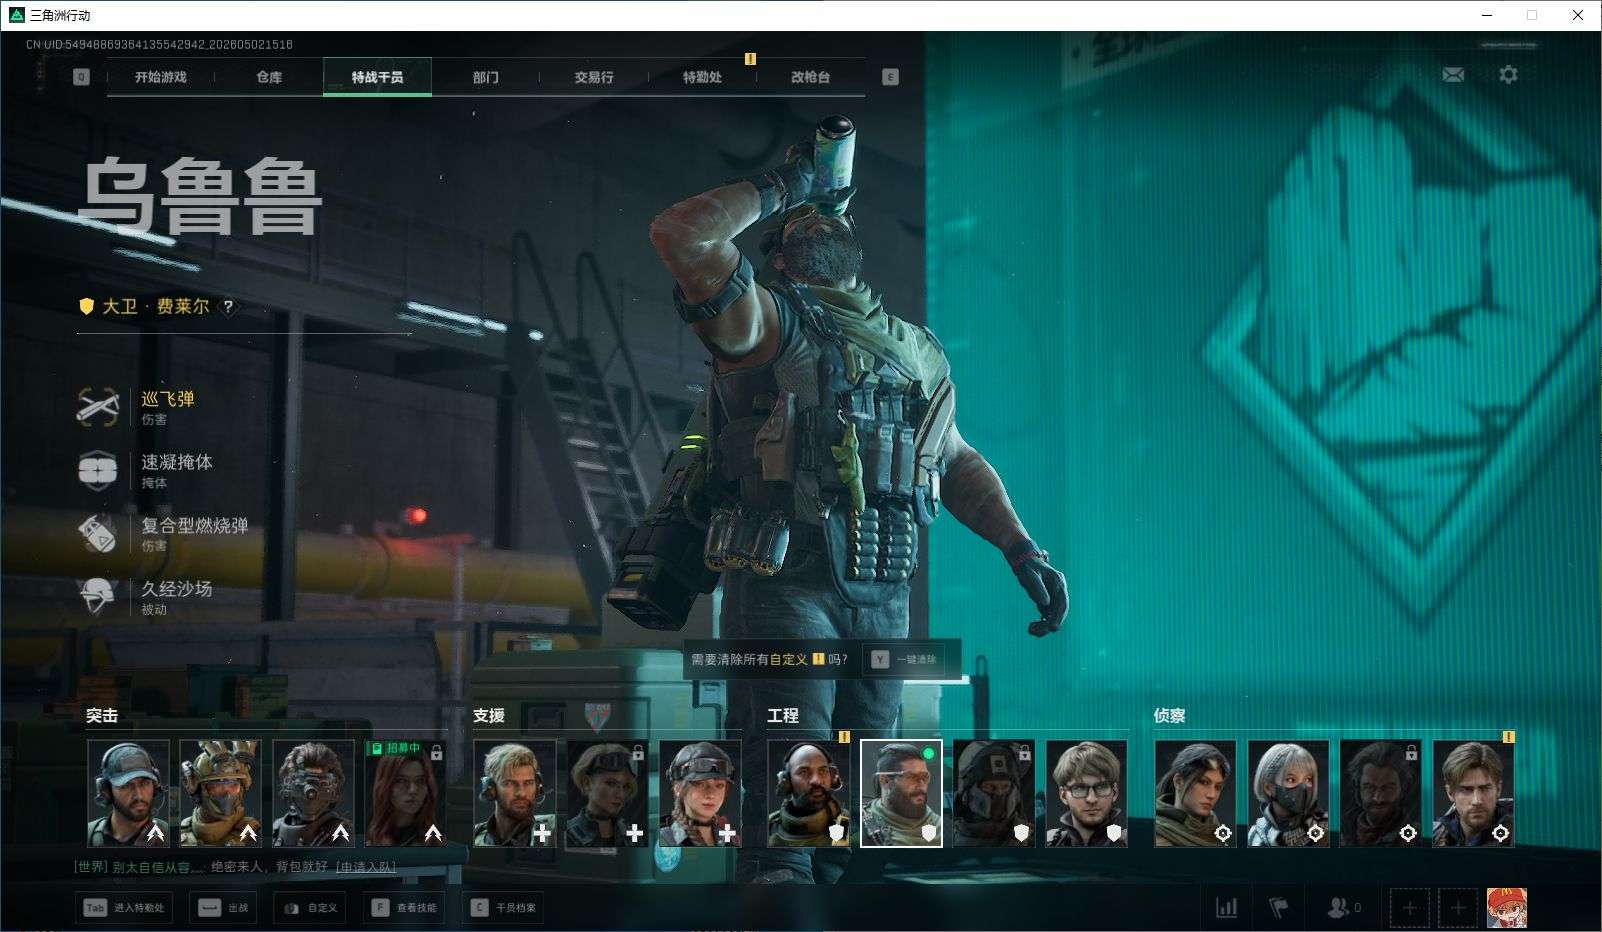Open the statistics bar chart icon

(x=1226, y=908)
